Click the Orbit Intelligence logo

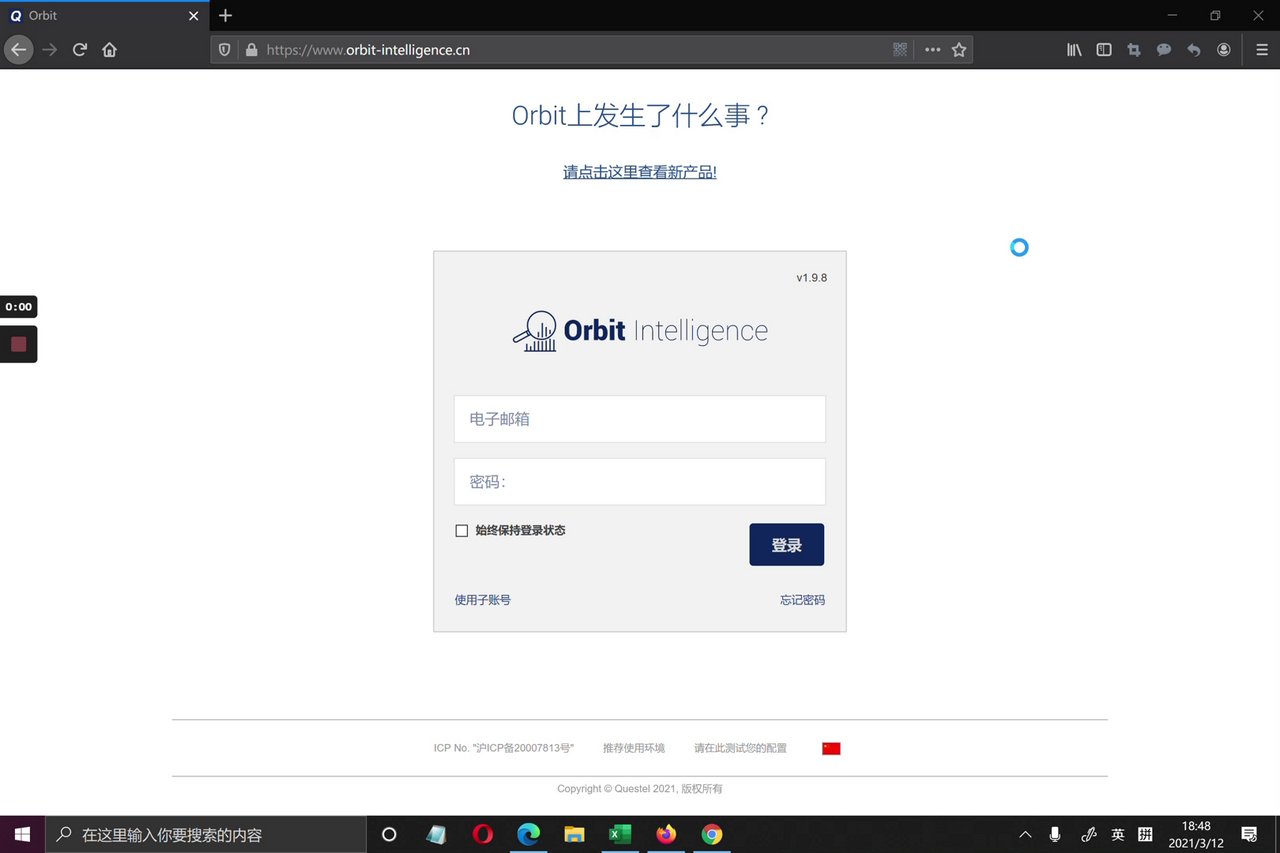click(x=640, y=331)
